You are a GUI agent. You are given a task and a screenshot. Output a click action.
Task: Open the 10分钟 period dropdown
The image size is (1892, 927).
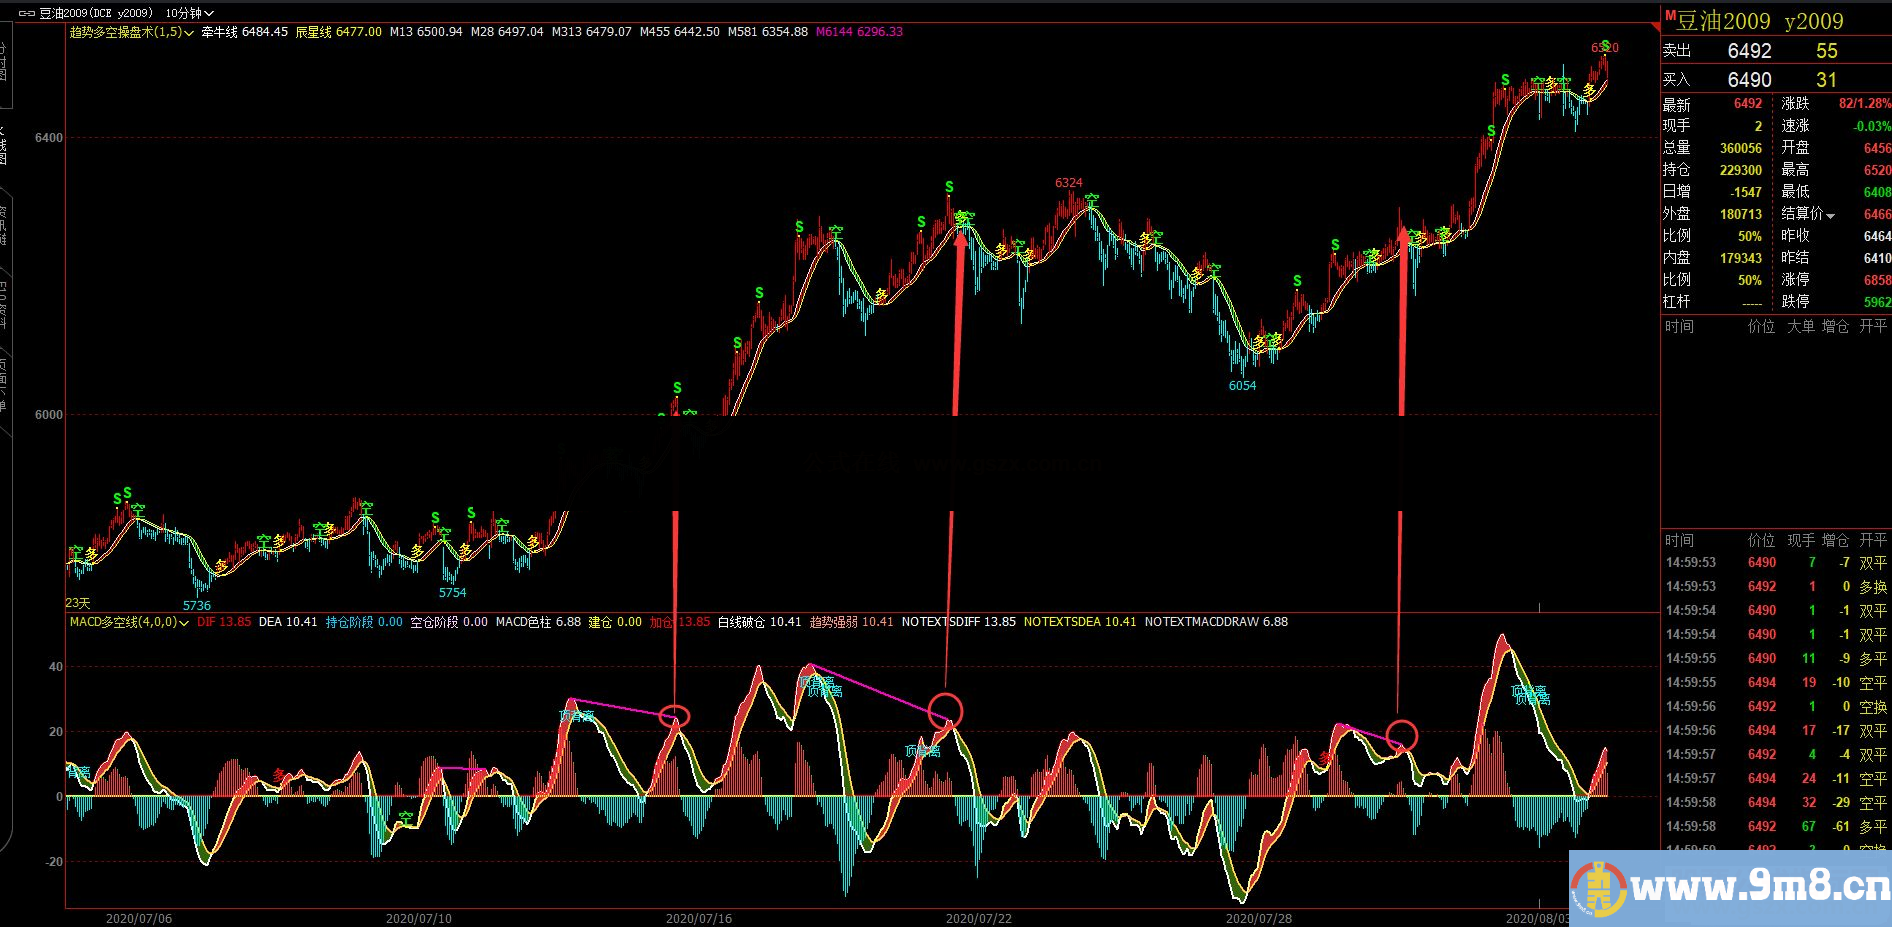point(190,13)
